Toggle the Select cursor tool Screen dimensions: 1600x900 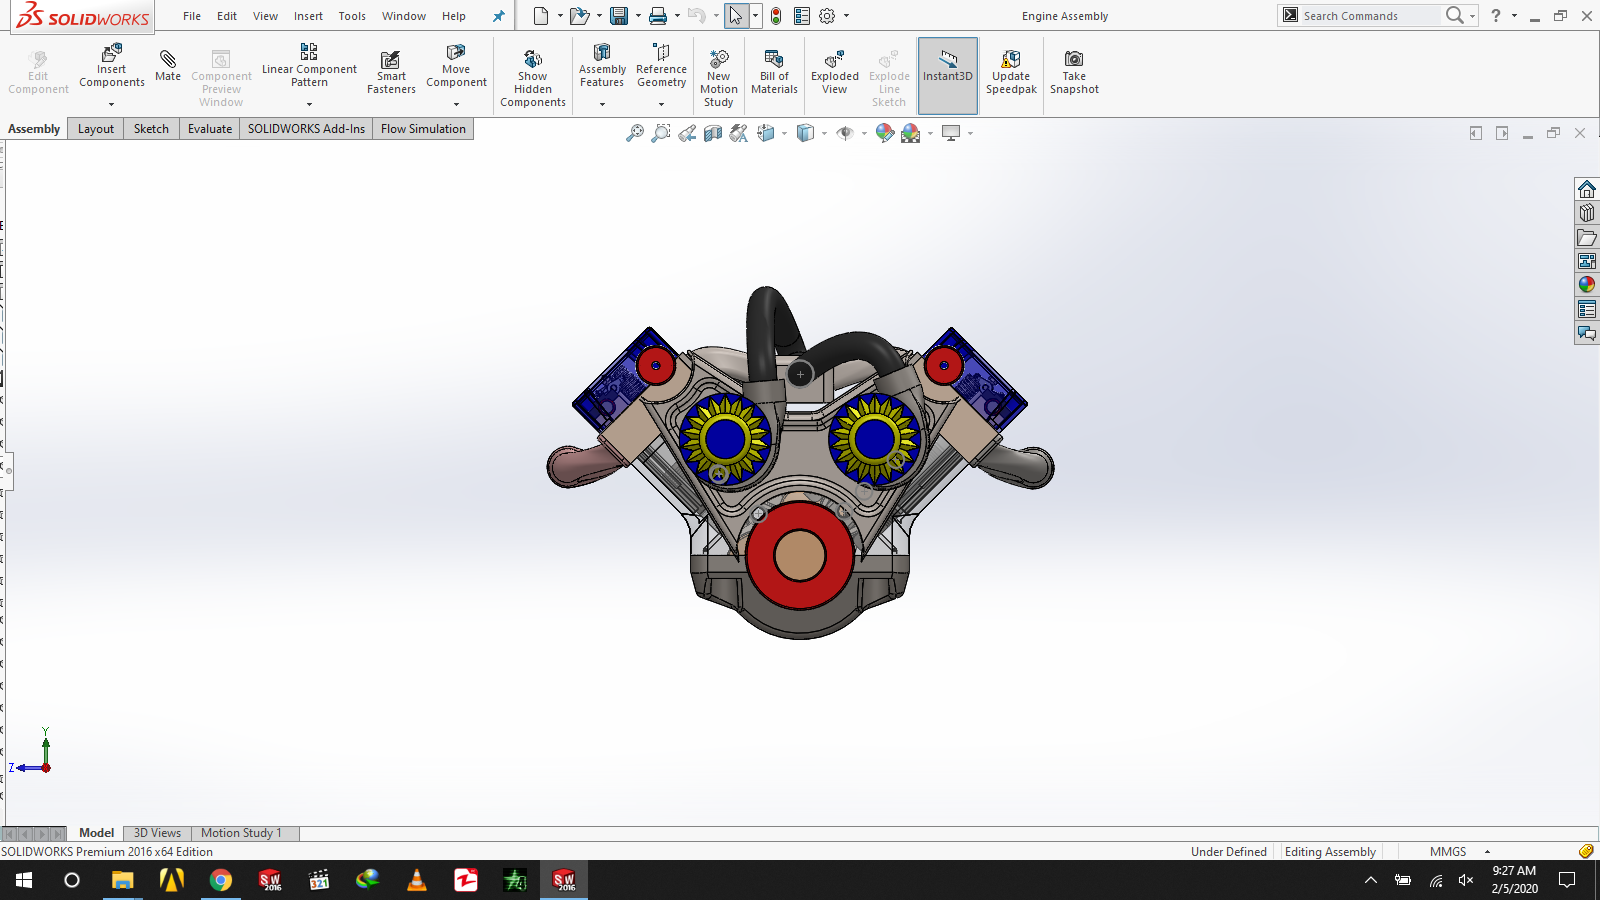[736, 16]
